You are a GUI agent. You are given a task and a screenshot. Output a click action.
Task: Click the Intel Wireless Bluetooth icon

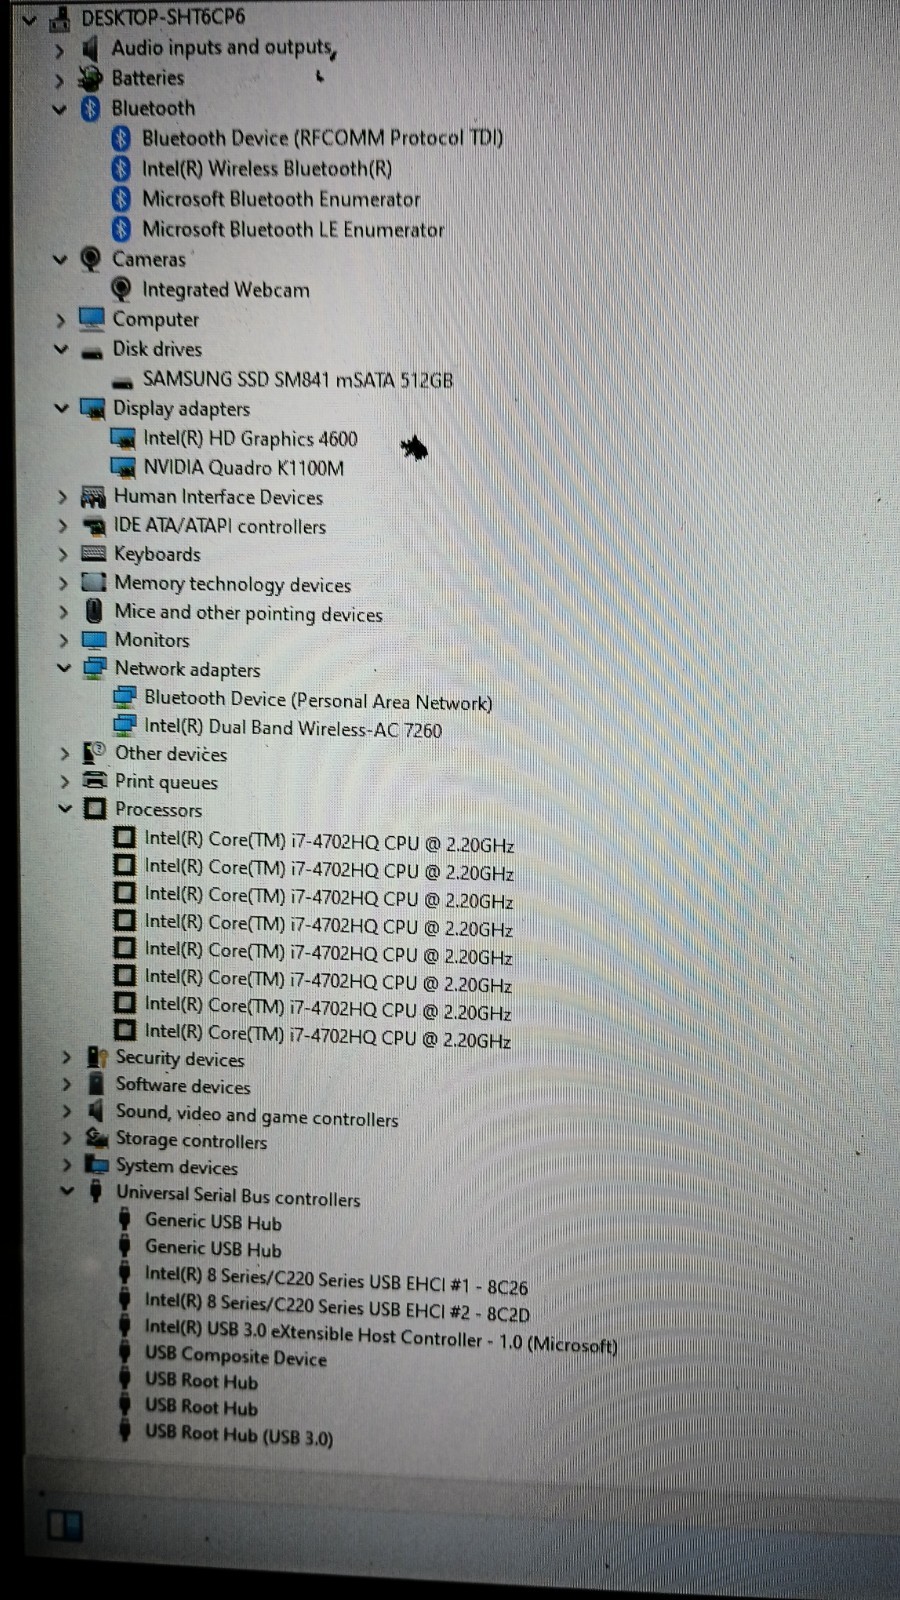click(121, 168)
